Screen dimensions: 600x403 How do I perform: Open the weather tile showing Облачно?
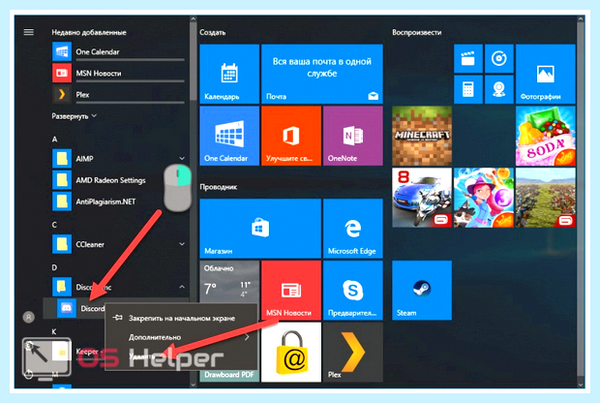(229, 282)
